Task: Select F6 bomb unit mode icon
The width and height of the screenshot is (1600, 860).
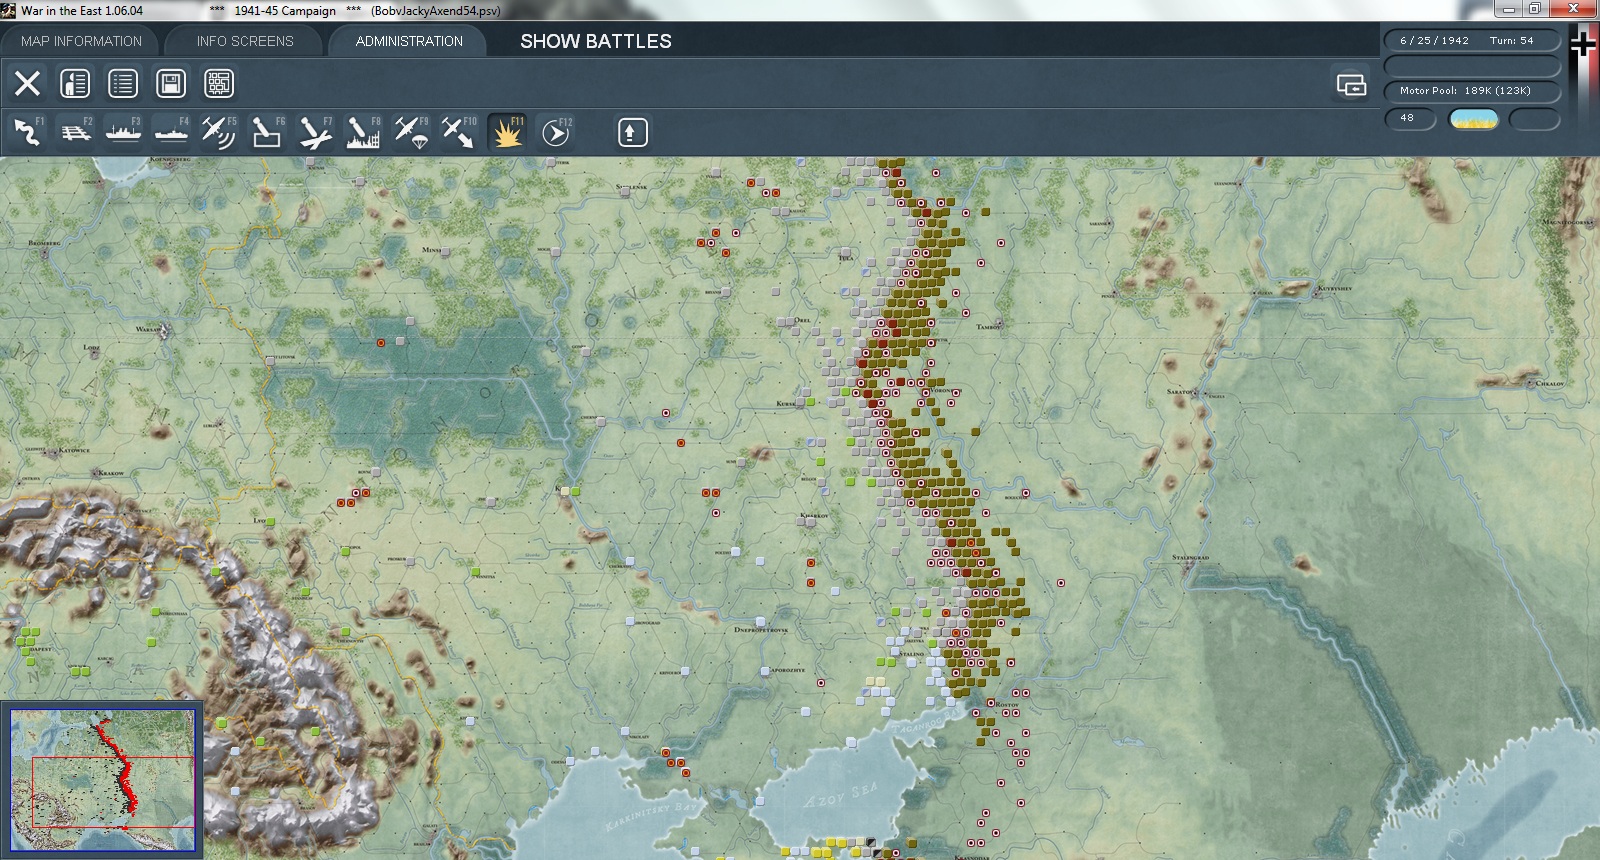Action: point(267,132)
